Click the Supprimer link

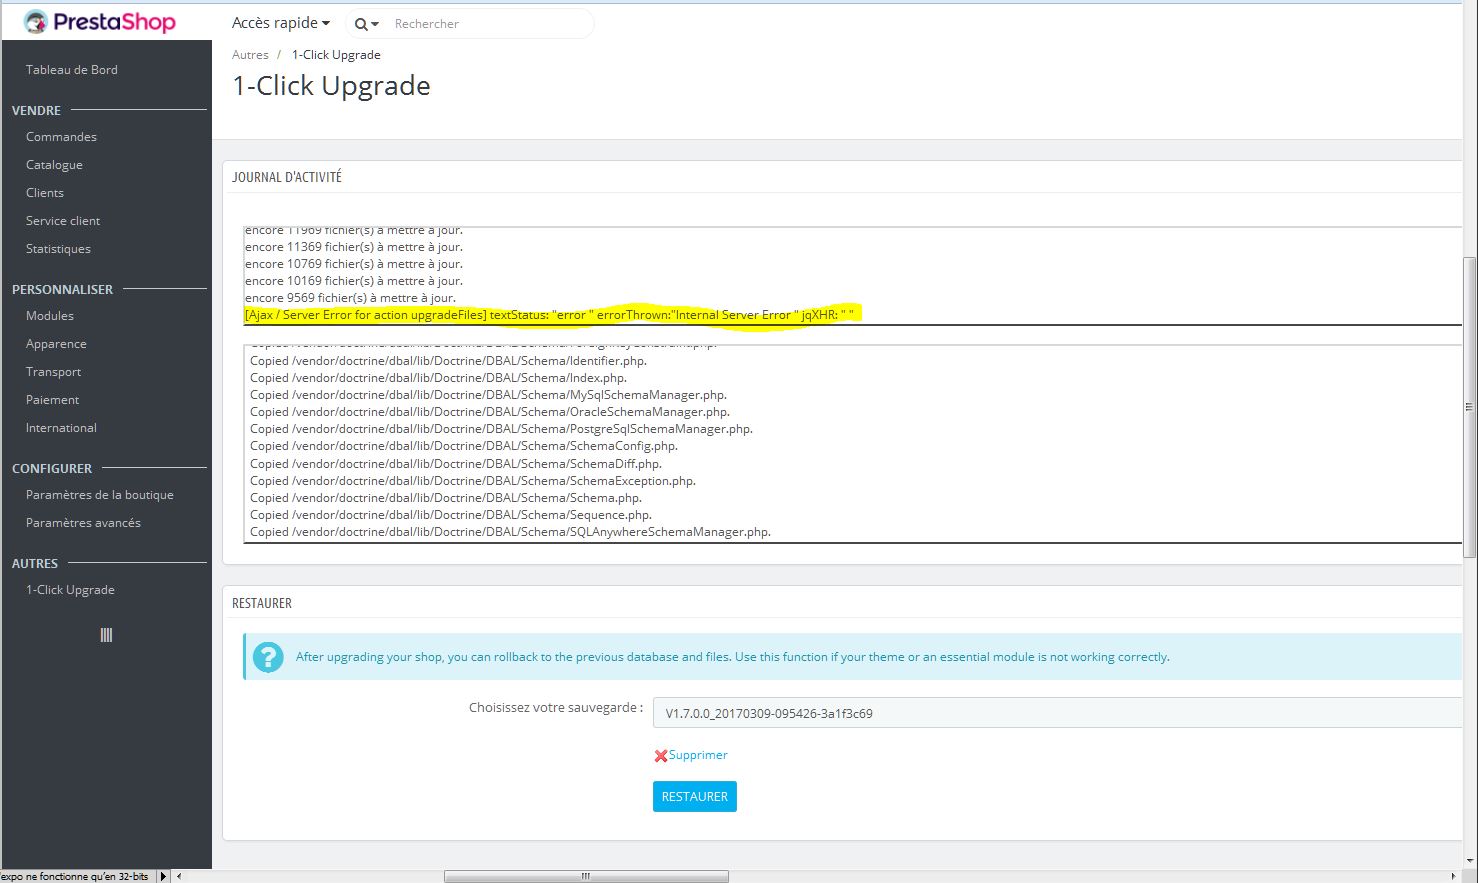tap(698, 755)
